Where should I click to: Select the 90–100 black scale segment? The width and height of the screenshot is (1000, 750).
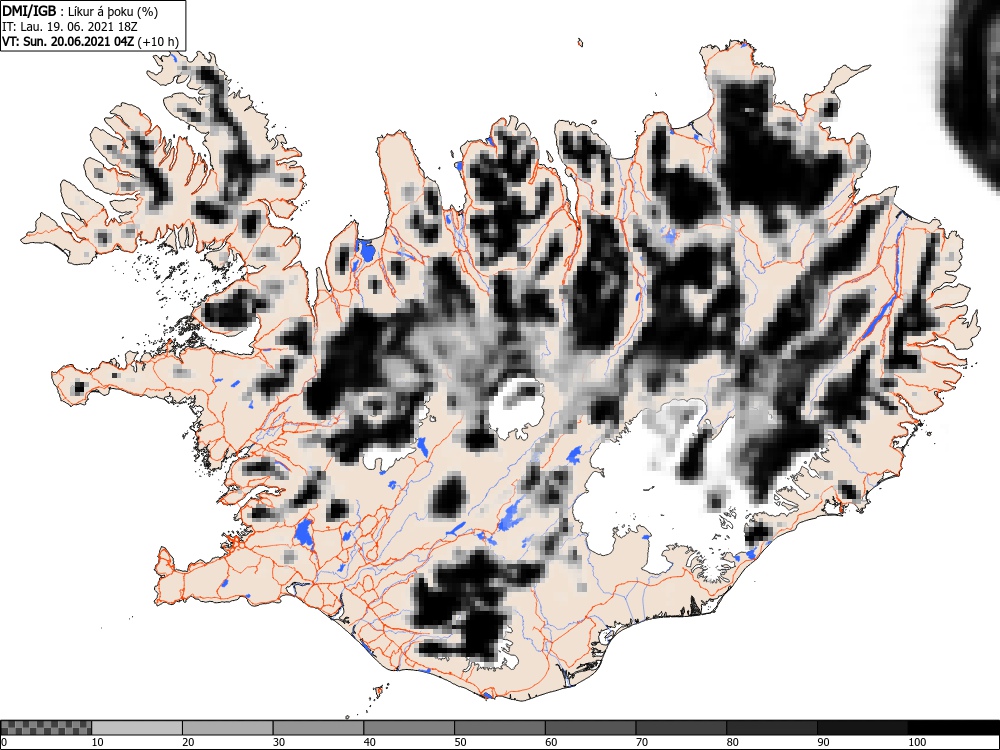tap(862, 728)
